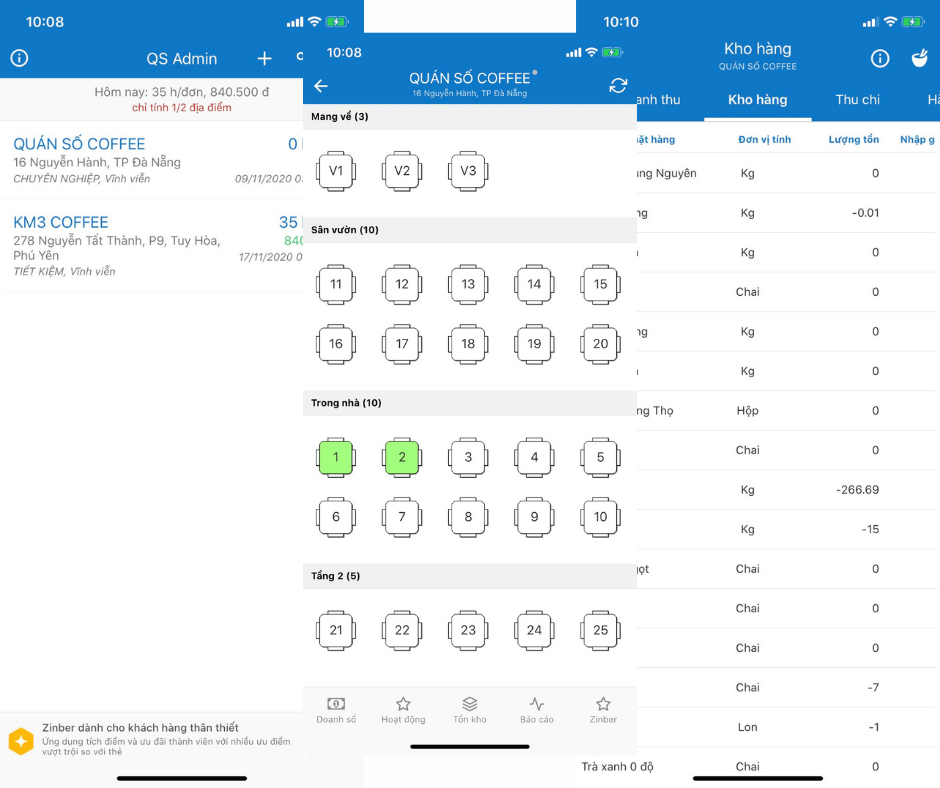Tap the Lon unit cell
This screenshot has height=788, width=940.
tap(748, 727)
